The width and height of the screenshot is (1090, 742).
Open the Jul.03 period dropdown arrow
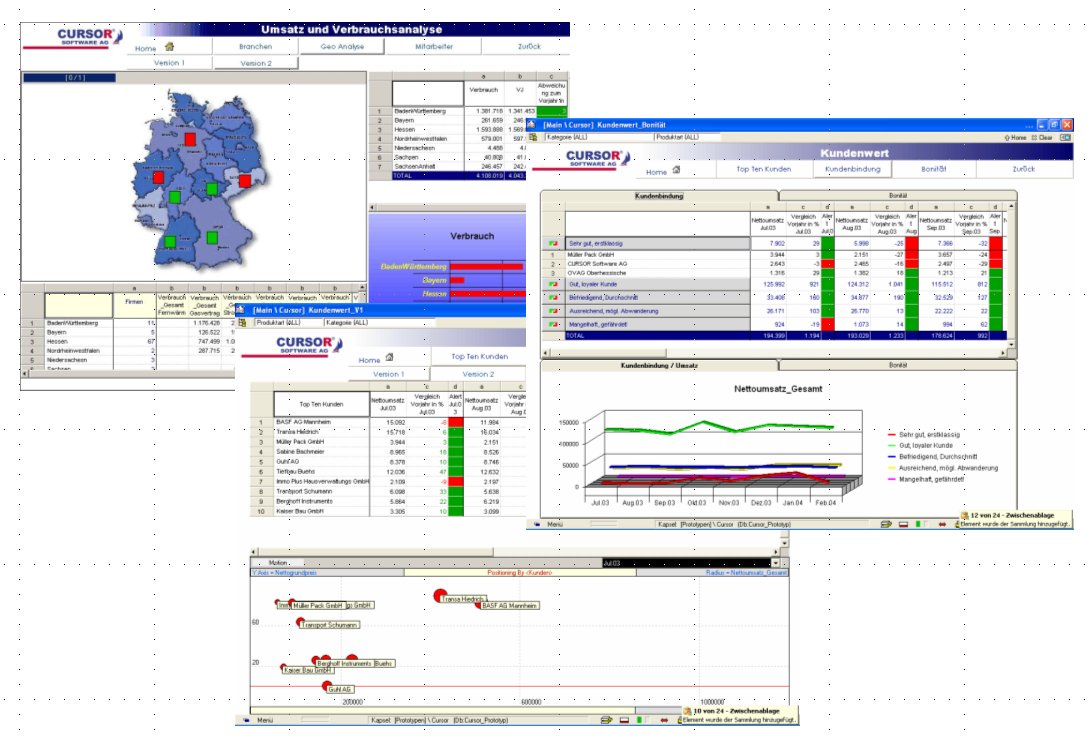(776, 563)
